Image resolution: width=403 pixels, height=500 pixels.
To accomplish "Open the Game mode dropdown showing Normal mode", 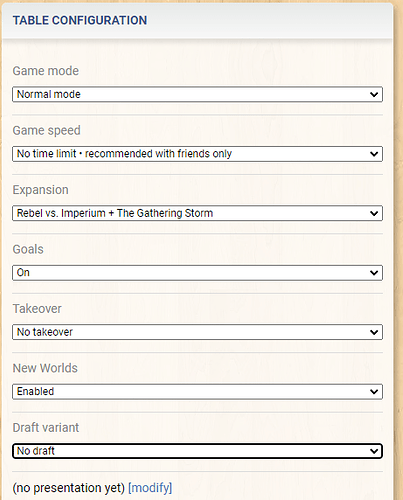I will pyautogui.click(x=197, y=94).
